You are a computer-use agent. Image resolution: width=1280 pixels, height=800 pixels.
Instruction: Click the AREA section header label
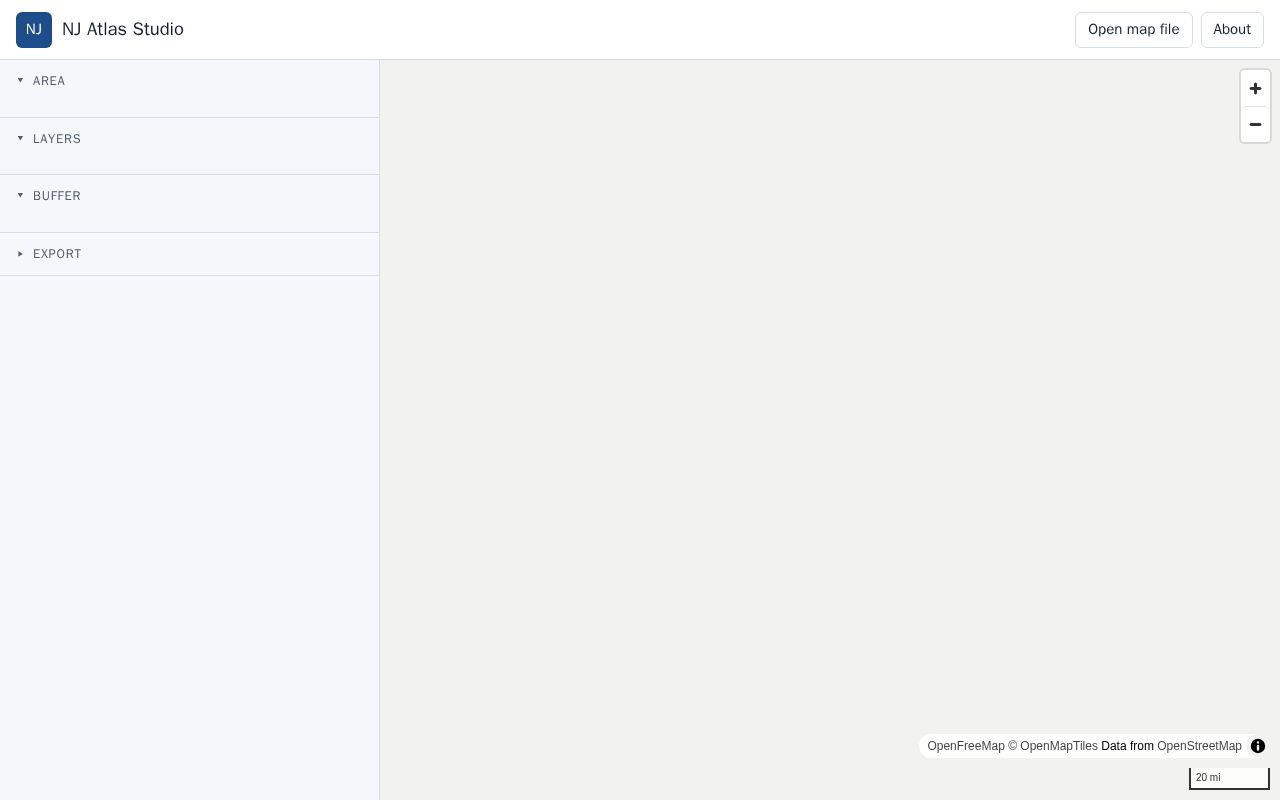pyautogui.click(x=49, y=81)
